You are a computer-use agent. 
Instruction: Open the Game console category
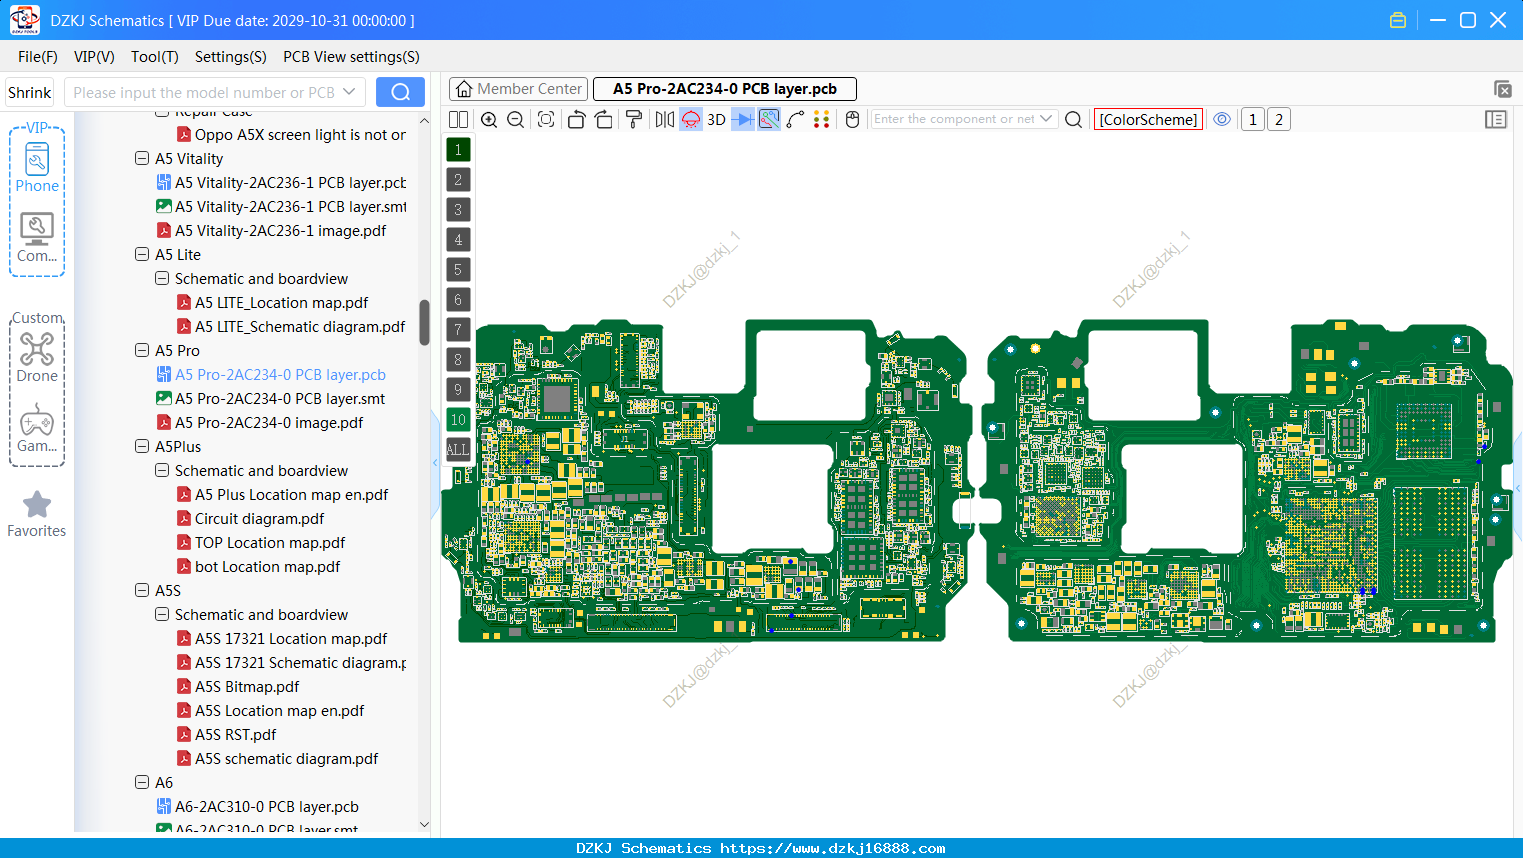(x=37, y=428)
